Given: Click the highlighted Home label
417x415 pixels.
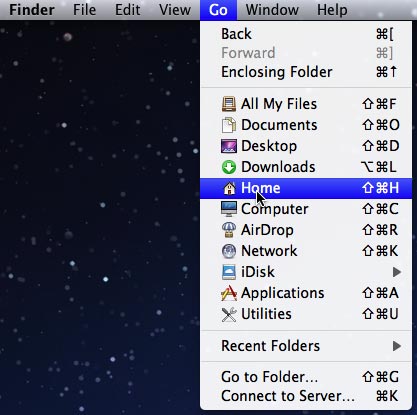Looking at the screenshot, I should pos(261,188).
